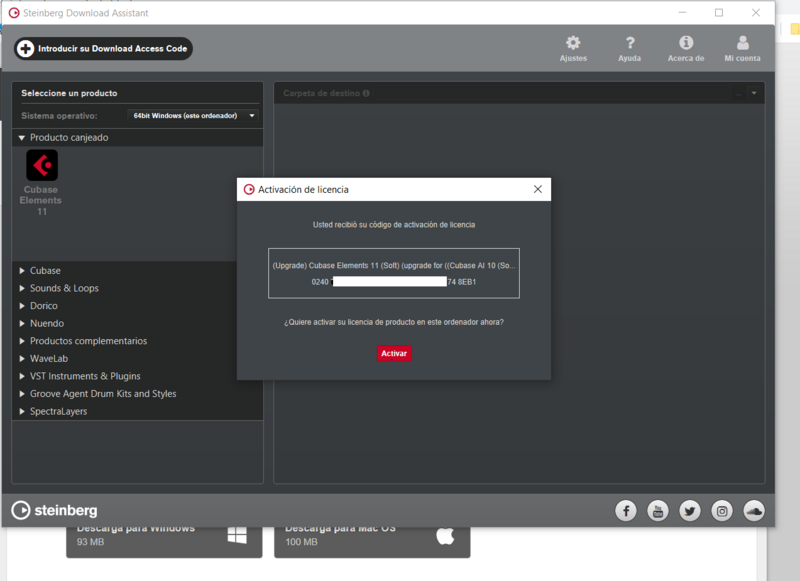Open Ajustes gear settings
The width and height of the screenshot is (800, 581).
[573, 48]
